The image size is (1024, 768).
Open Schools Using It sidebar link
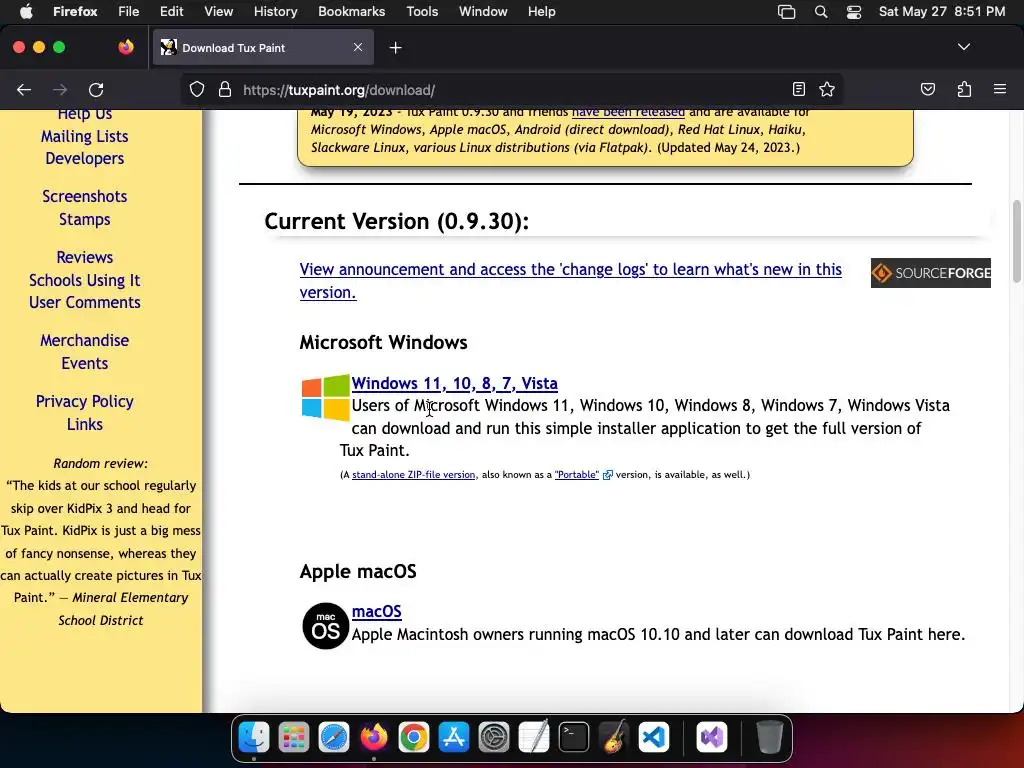point(84,280)
